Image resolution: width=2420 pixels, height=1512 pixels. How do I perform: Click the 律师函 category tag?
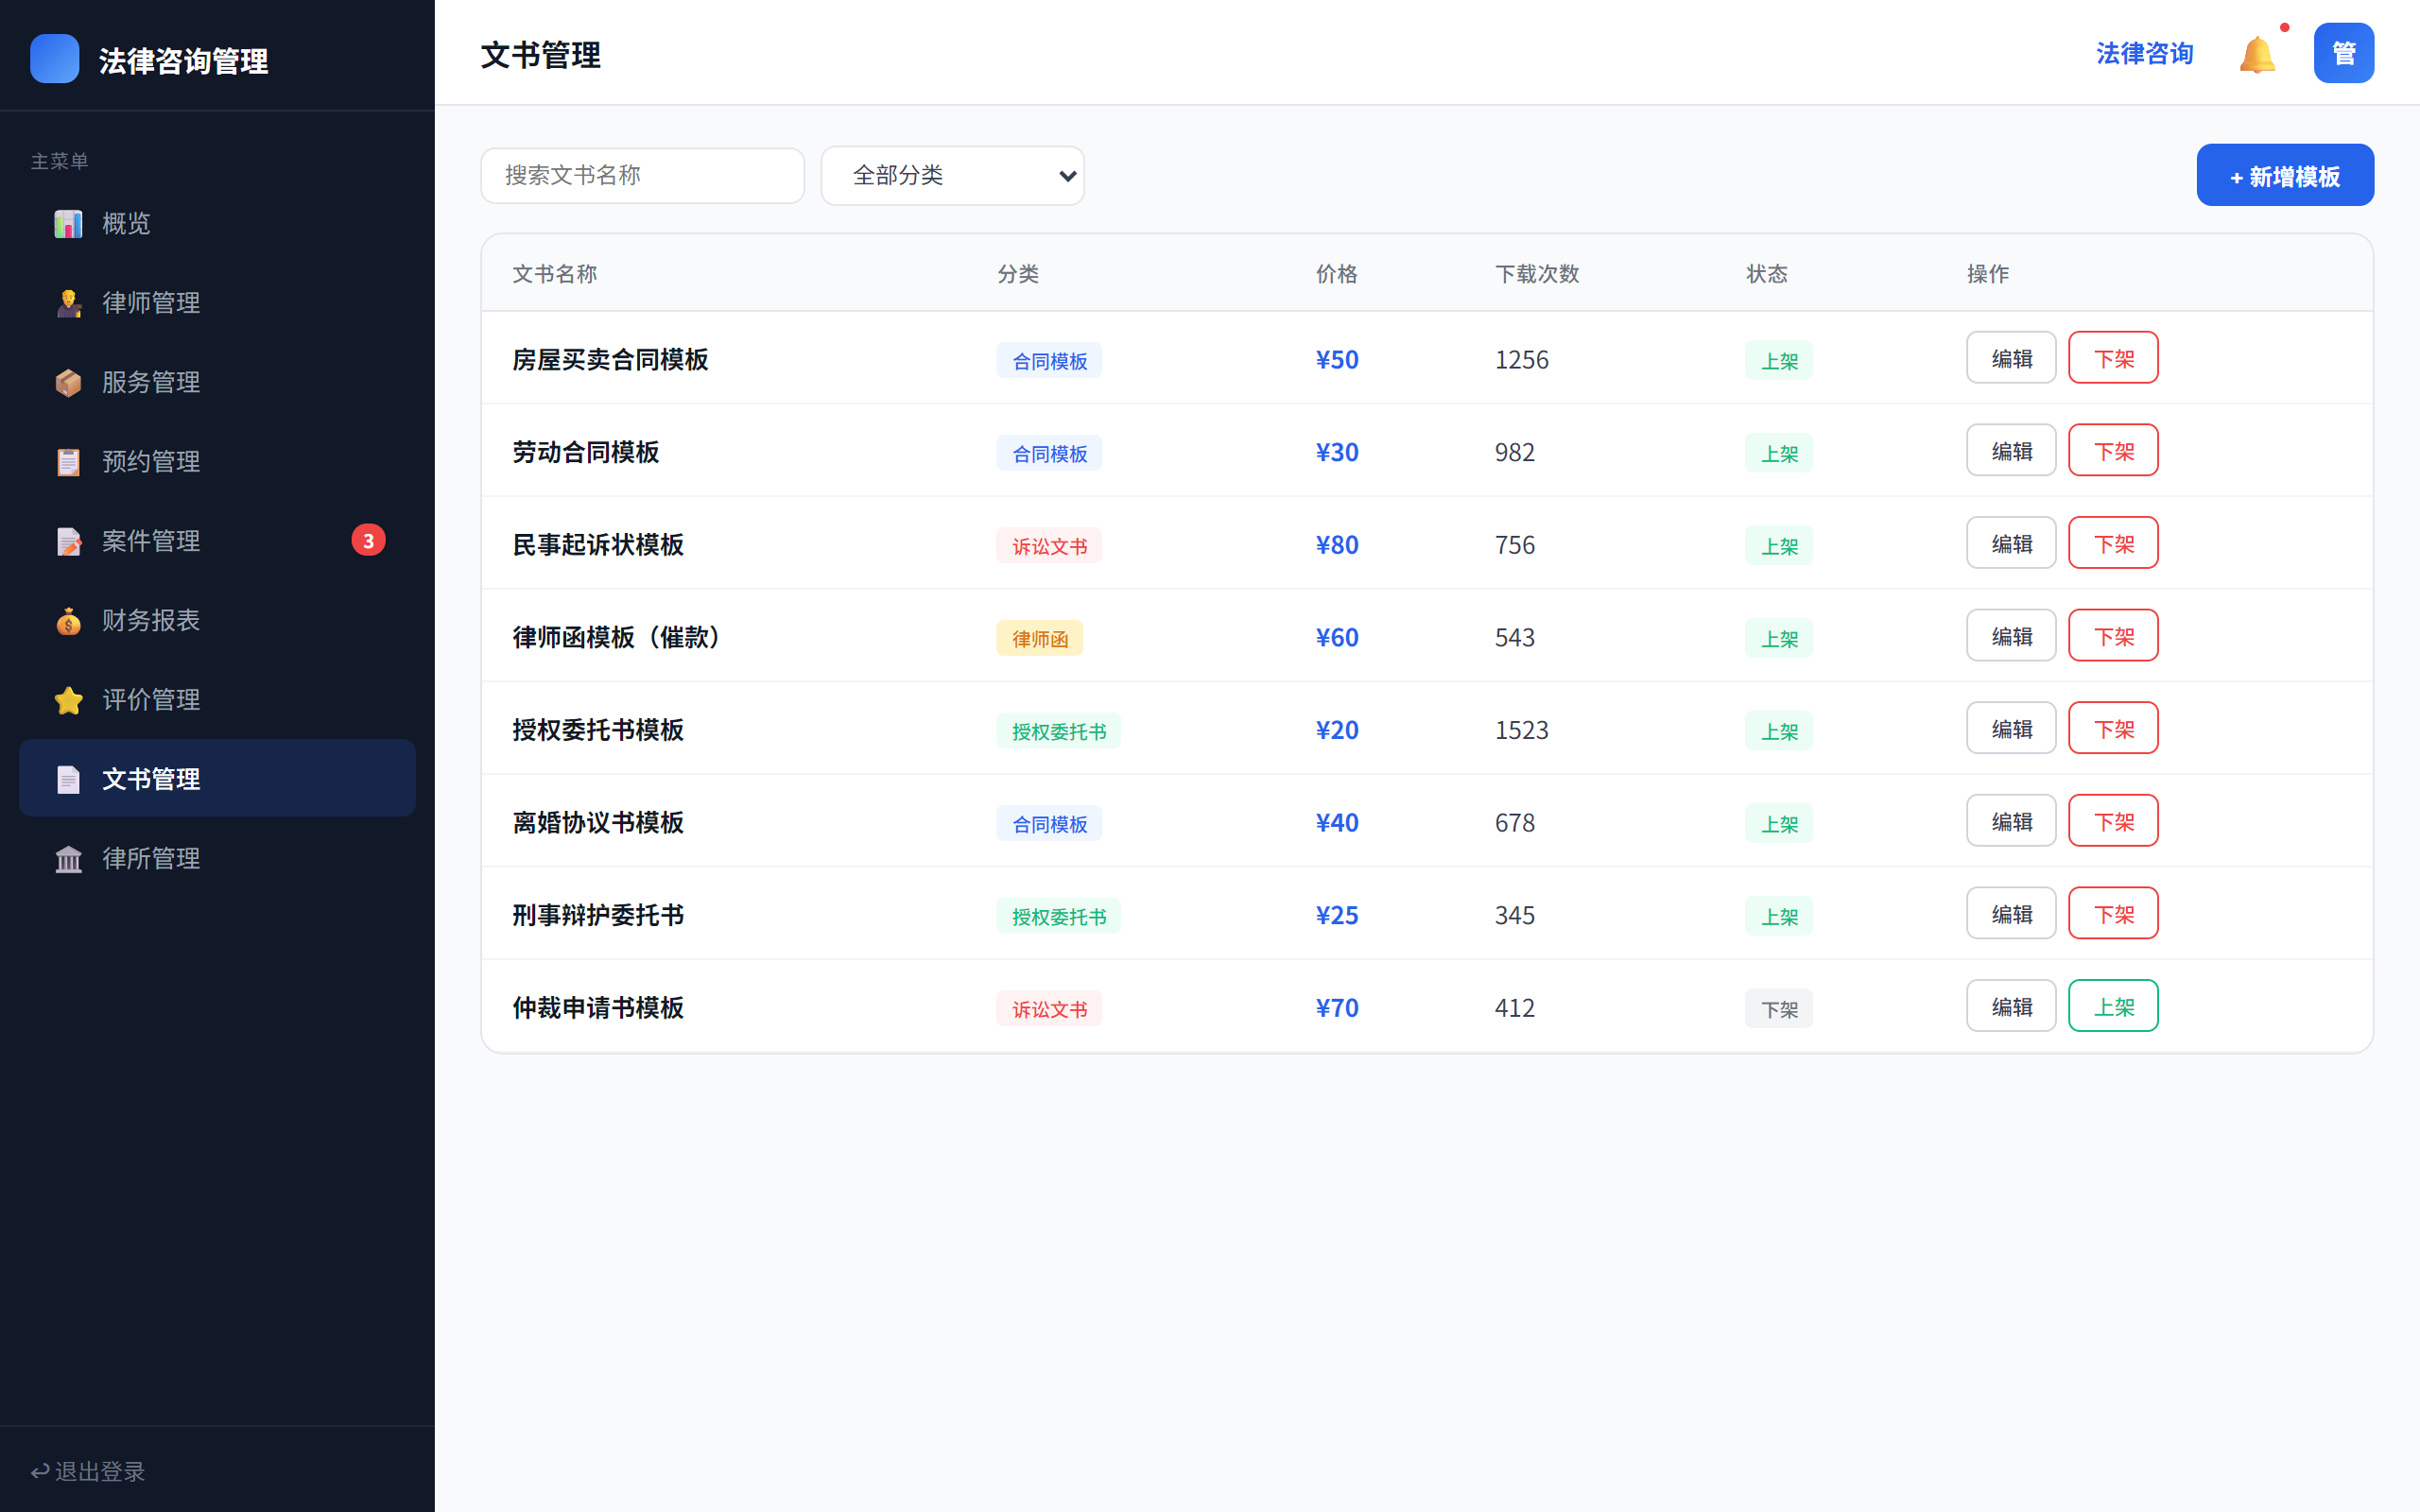[x=1039, y=638]
